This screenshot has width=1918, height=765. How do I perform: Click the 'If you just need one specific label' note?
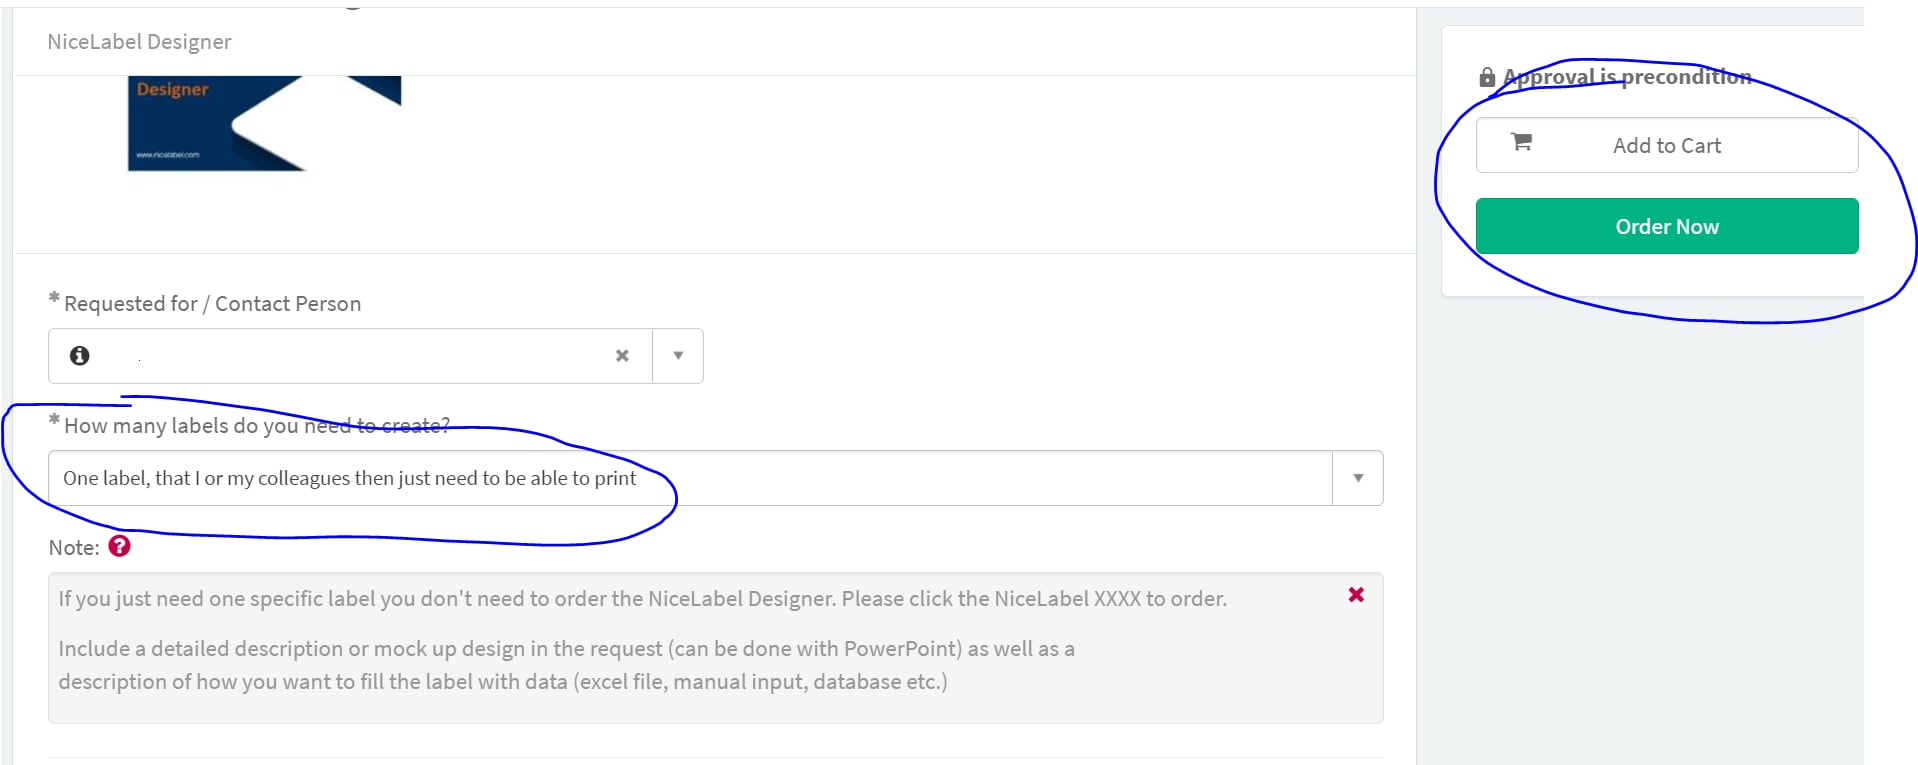(642, 599)
